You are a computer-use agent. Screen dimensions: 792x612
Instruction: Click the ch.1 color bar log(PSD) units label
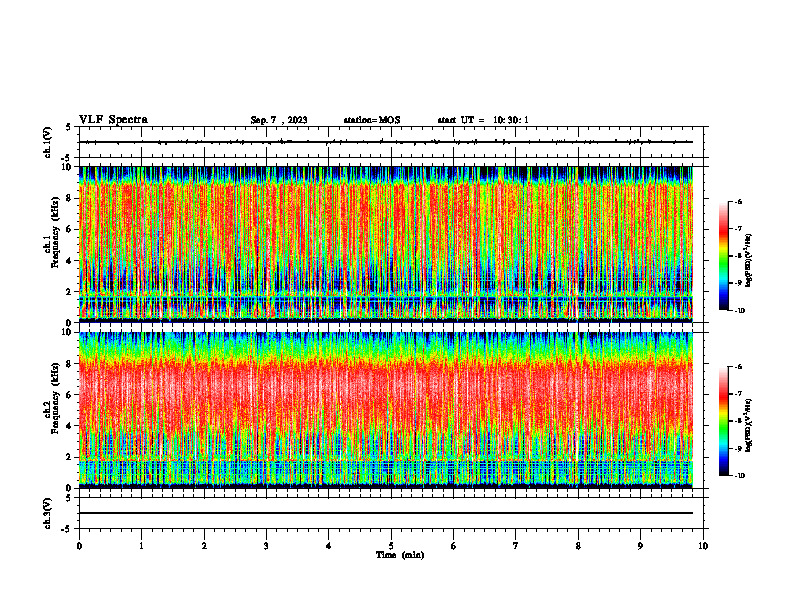coord(749,261)
